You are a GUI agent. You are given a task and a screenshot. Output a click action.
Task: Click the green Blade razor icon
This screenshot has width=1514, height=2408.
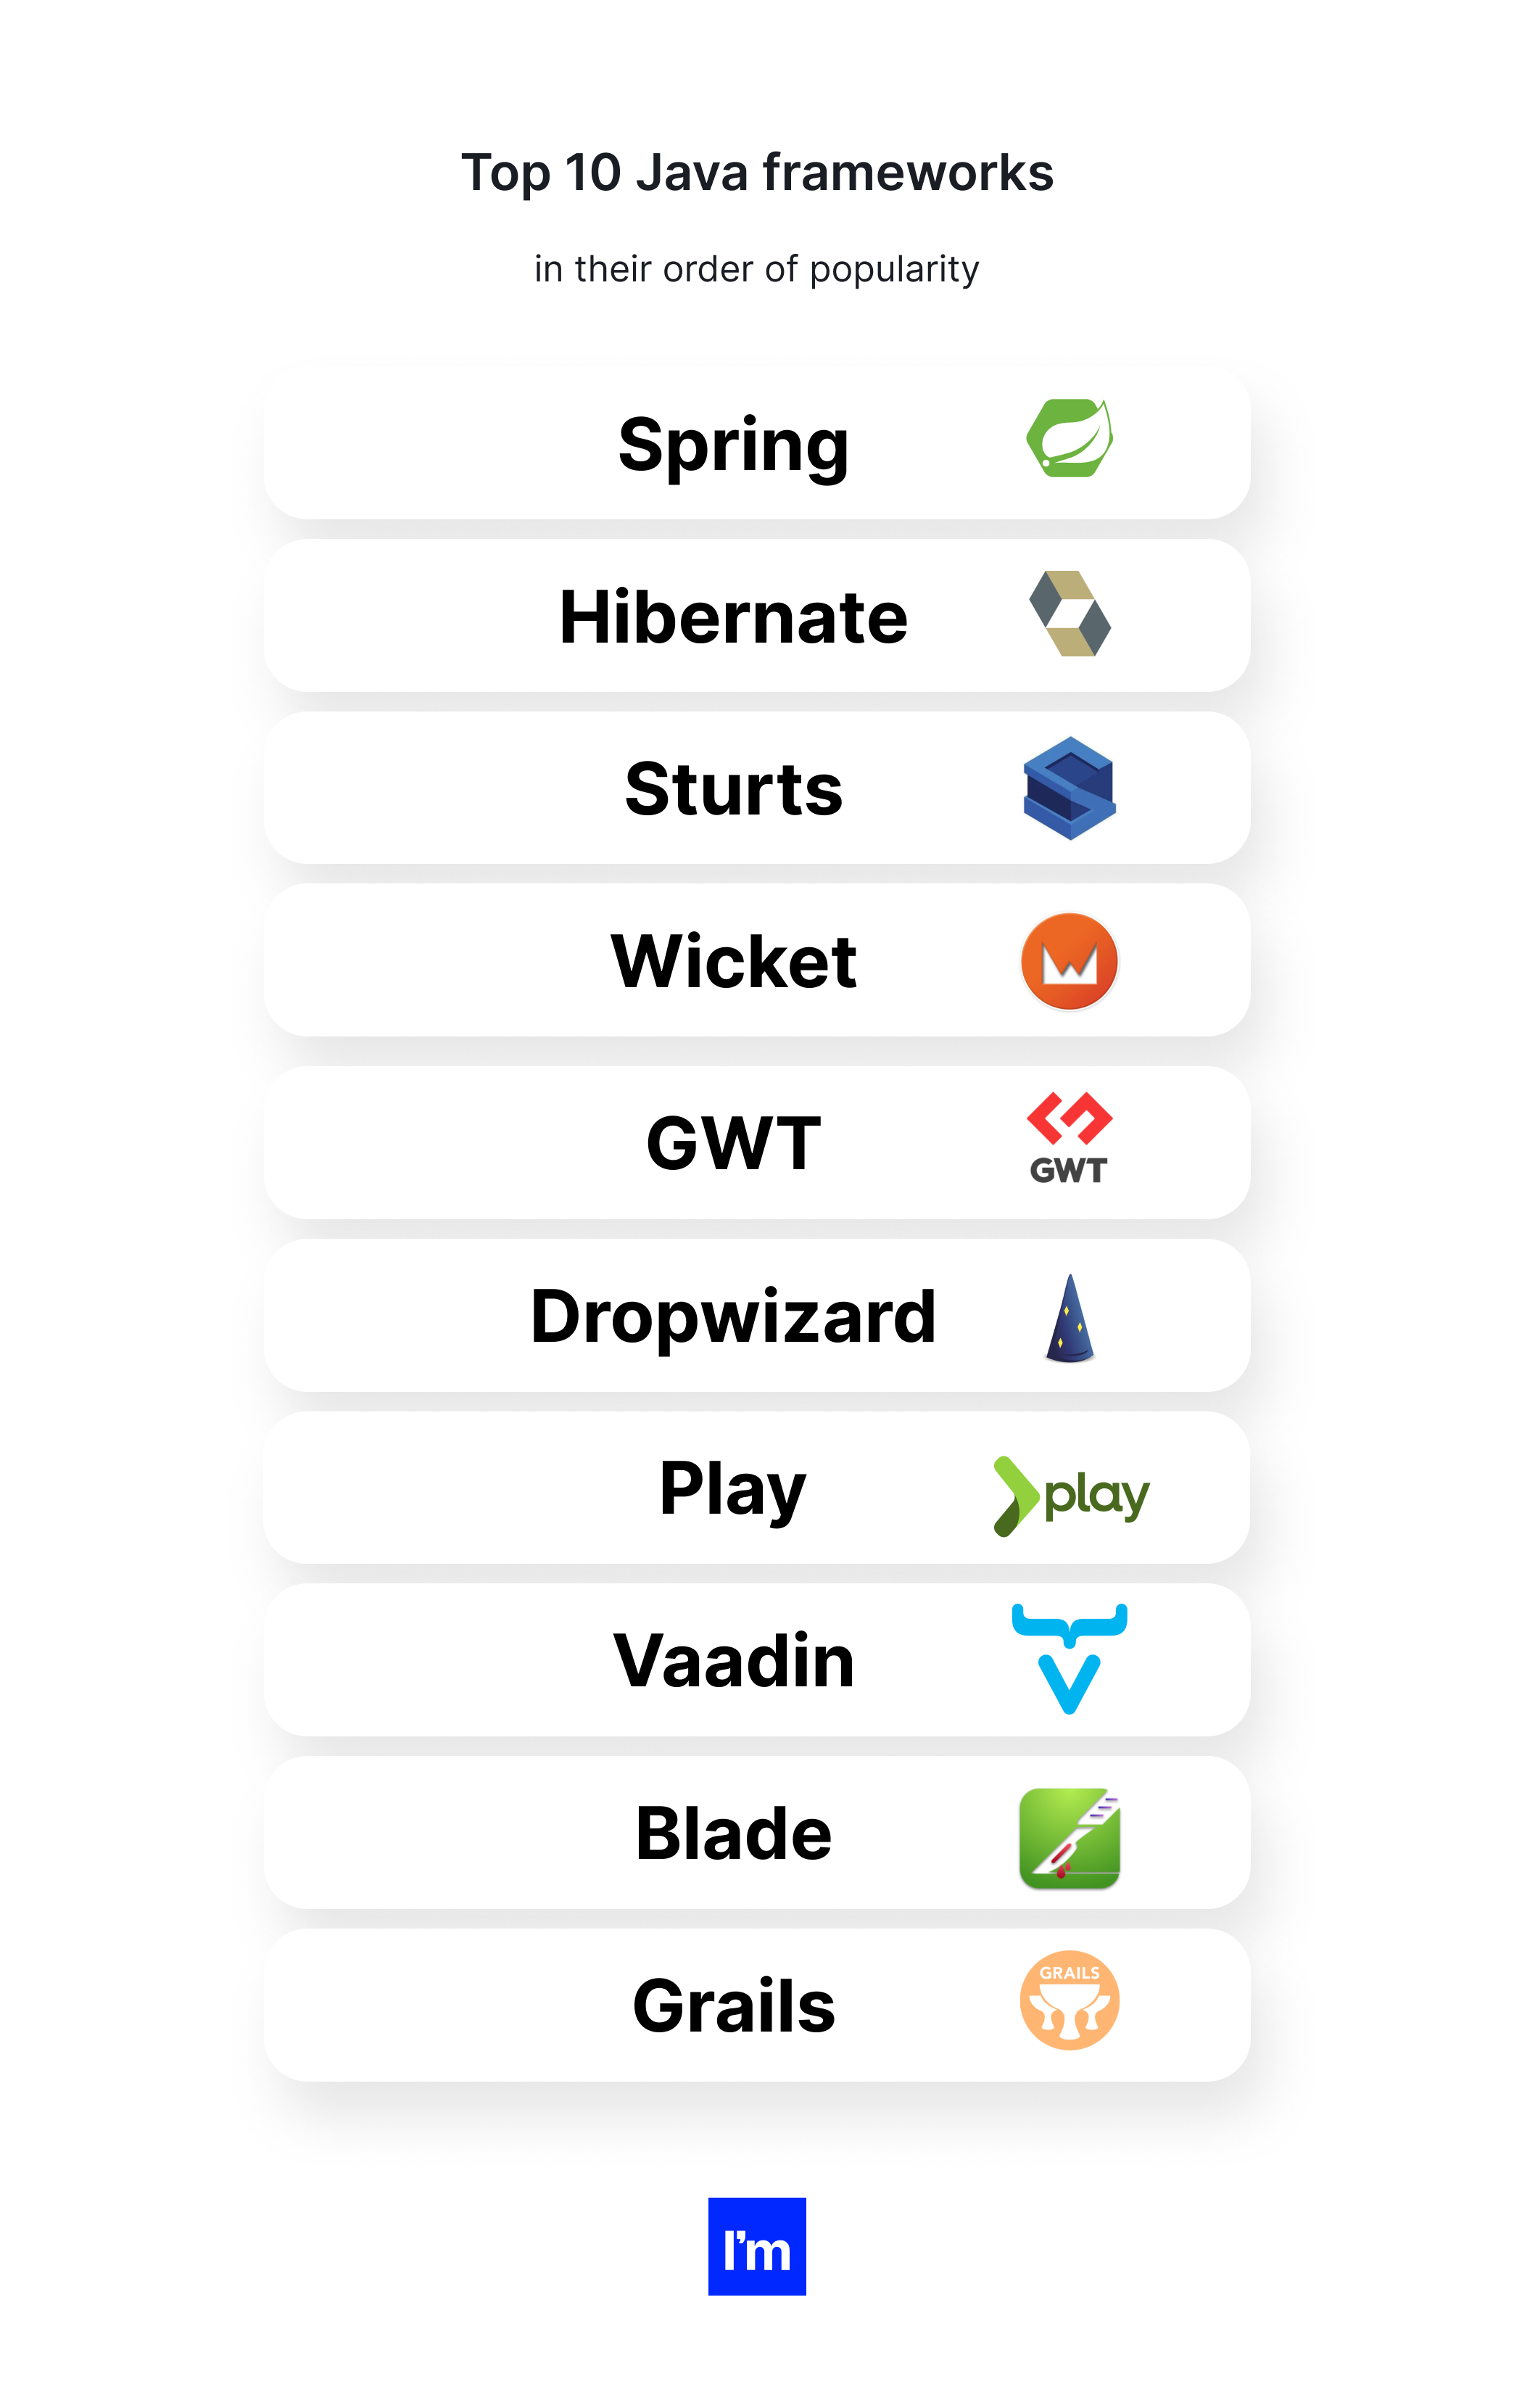1069,1838
